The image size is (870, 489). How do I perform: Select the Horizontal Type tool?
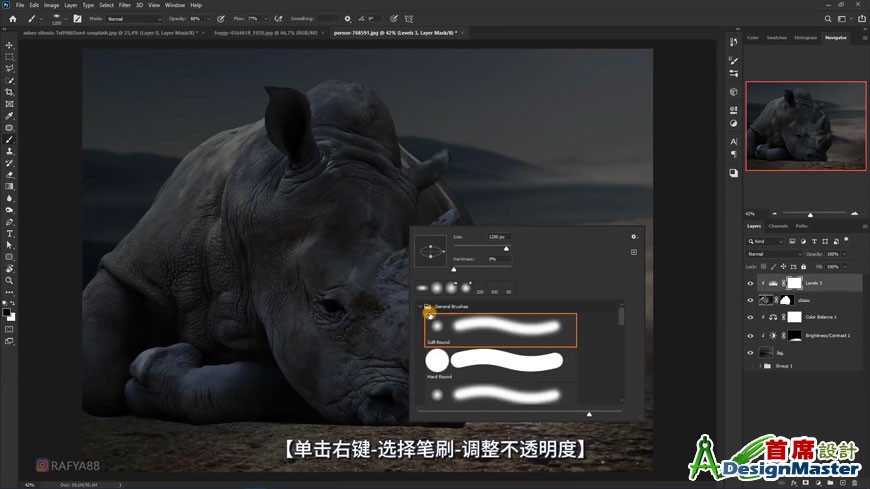pyautogui.click(x=9, y=234)
